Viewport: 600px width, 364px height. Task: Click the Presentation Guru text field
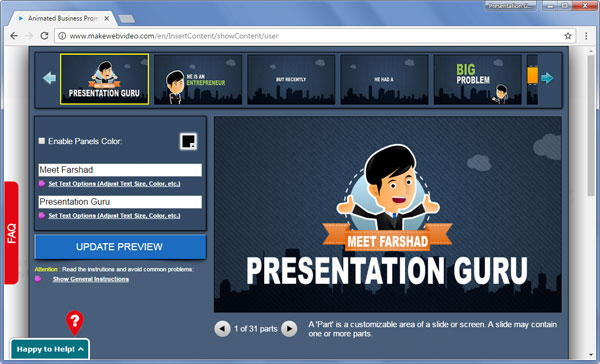click(120, 202)
